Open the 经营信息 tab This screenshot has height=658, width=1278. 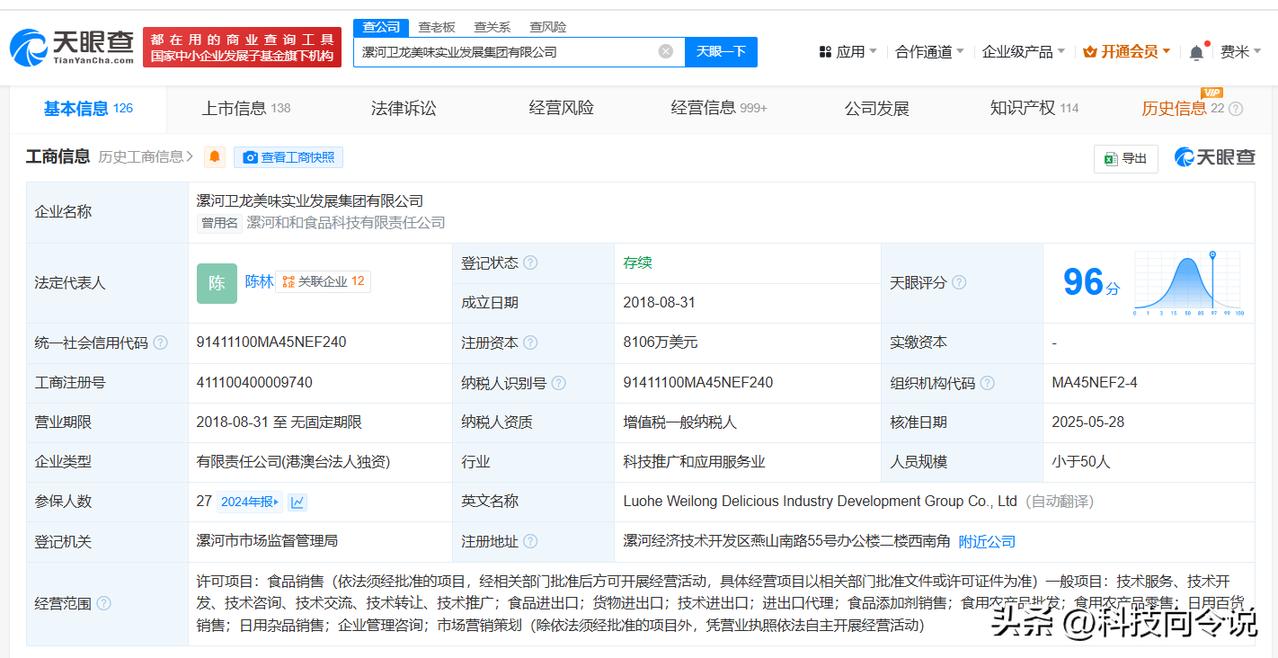pyautogui.click(x=718, y=108)
